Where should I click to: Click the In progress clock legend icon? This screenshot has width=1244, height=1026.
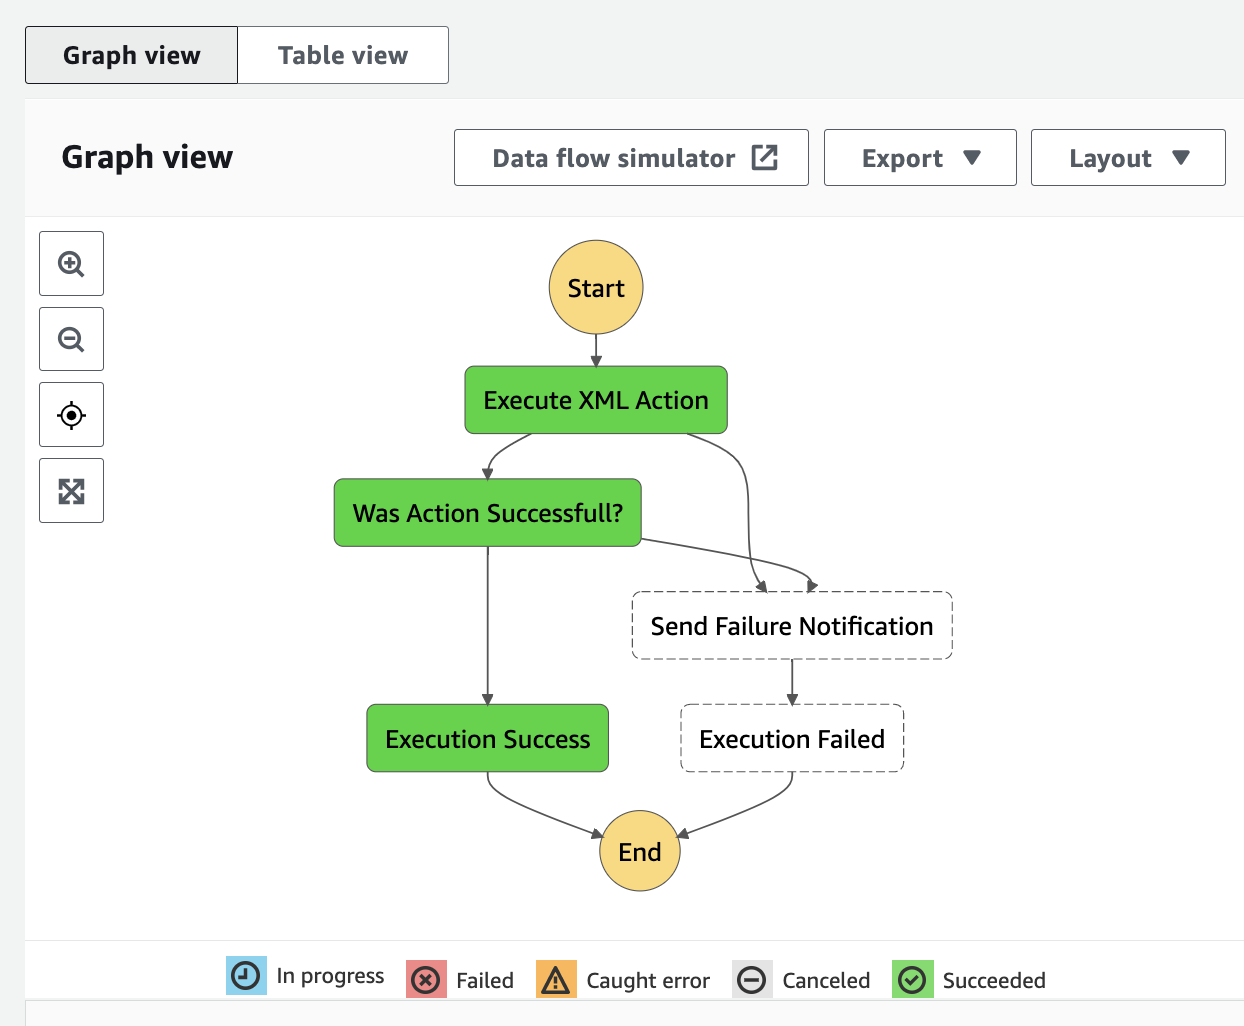[246, 975]
